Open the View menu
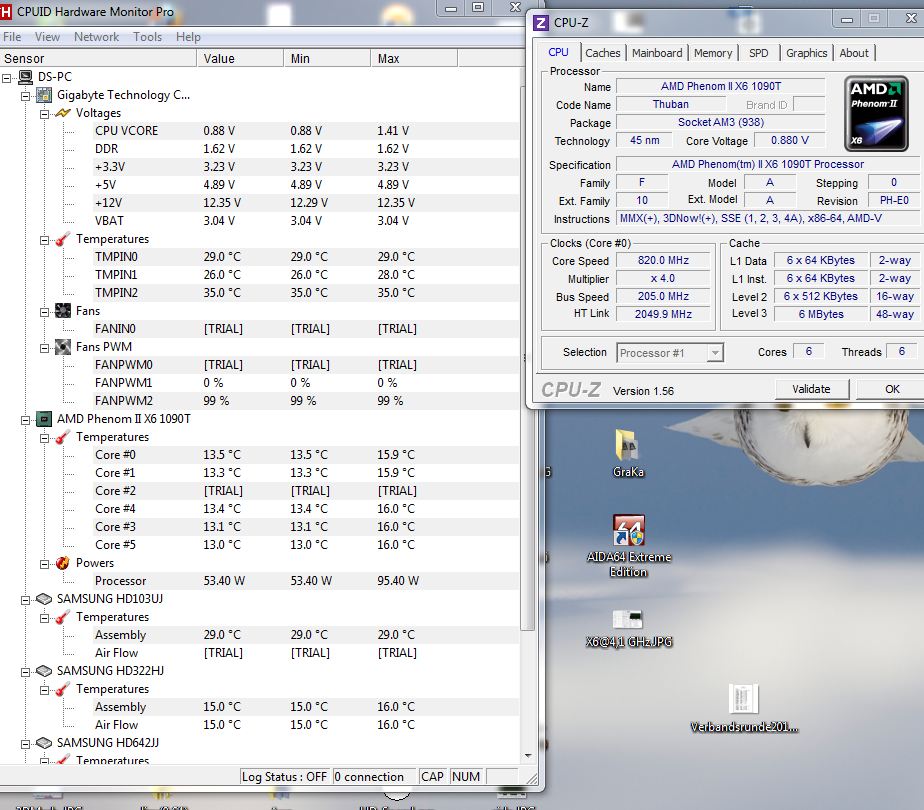 tap(47, 37)
